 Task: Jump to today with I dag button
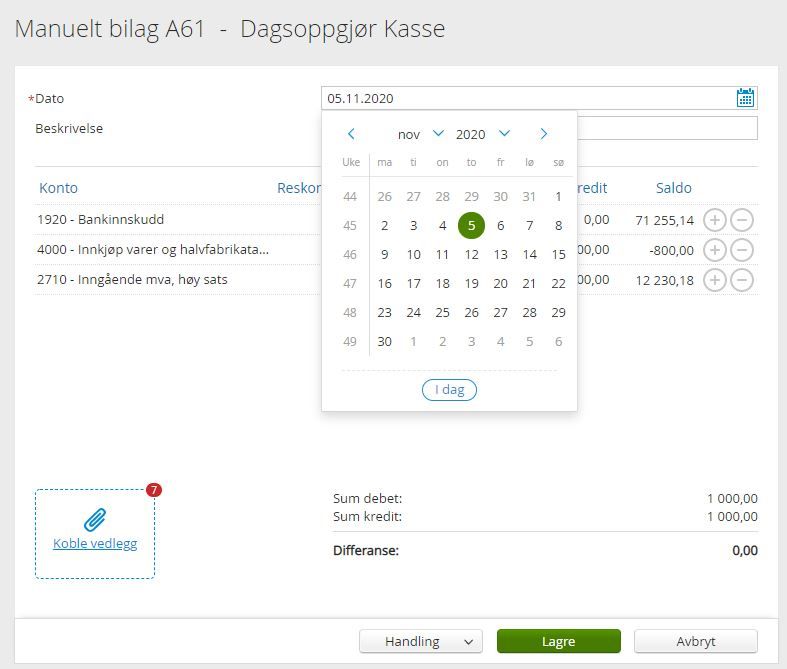[x=449, y=390]
